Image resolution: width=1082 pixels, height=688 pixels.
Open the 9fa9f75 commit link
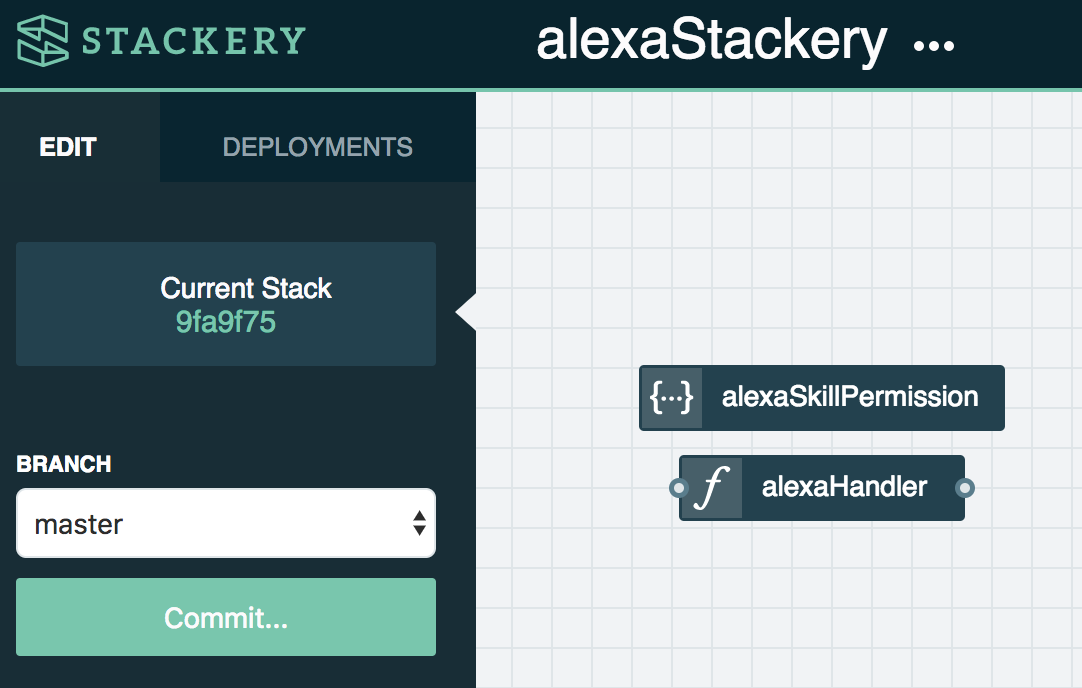coord(226,322)
